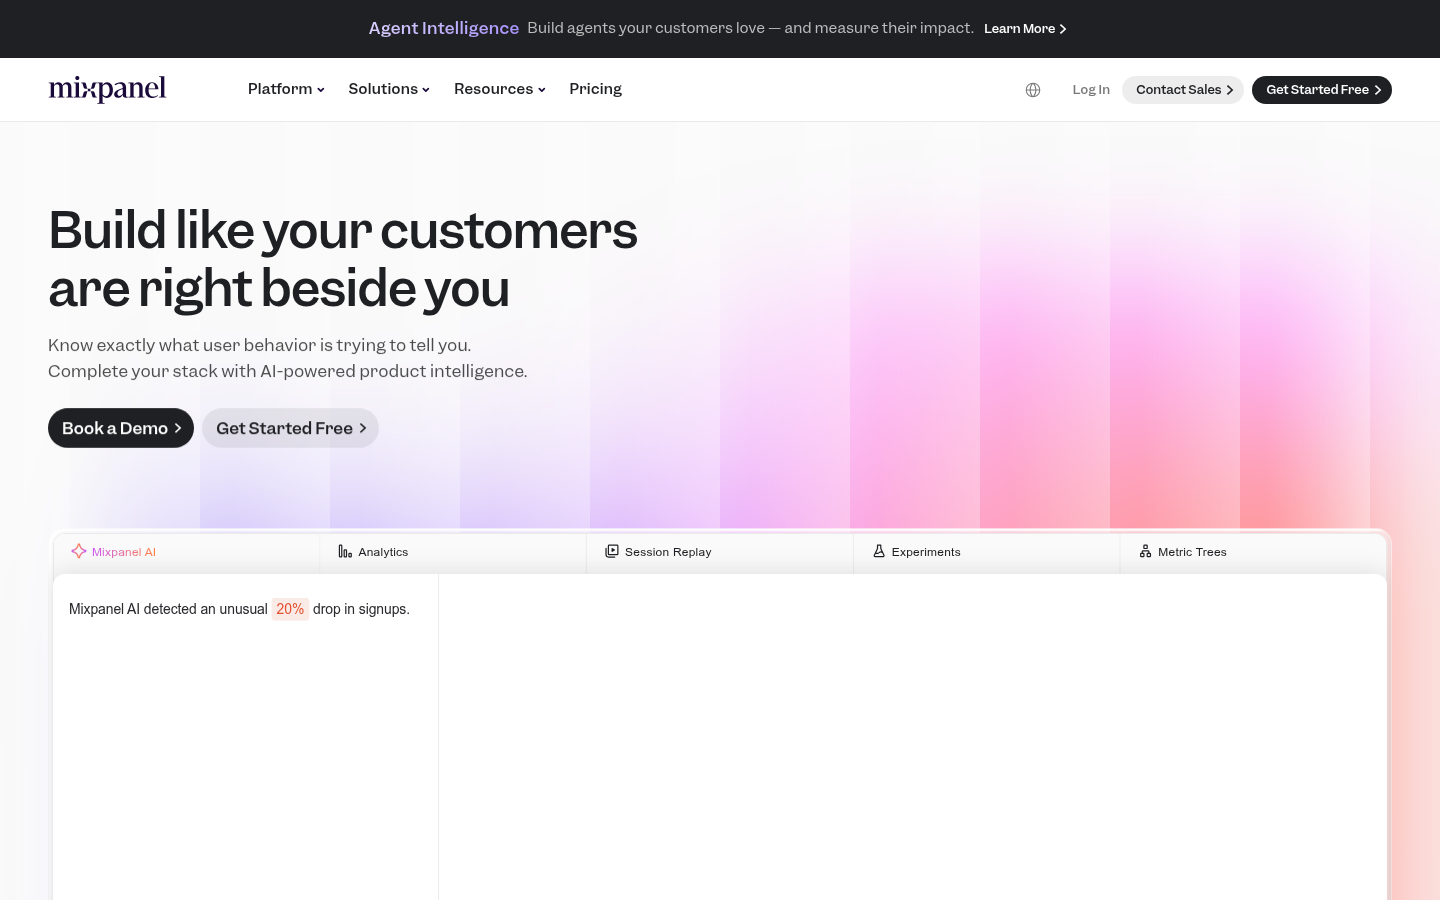The width and height of the screenshot is (1440, 900).
Task: Switch to the Analytics tab
Action: click(x=453, y=552)
